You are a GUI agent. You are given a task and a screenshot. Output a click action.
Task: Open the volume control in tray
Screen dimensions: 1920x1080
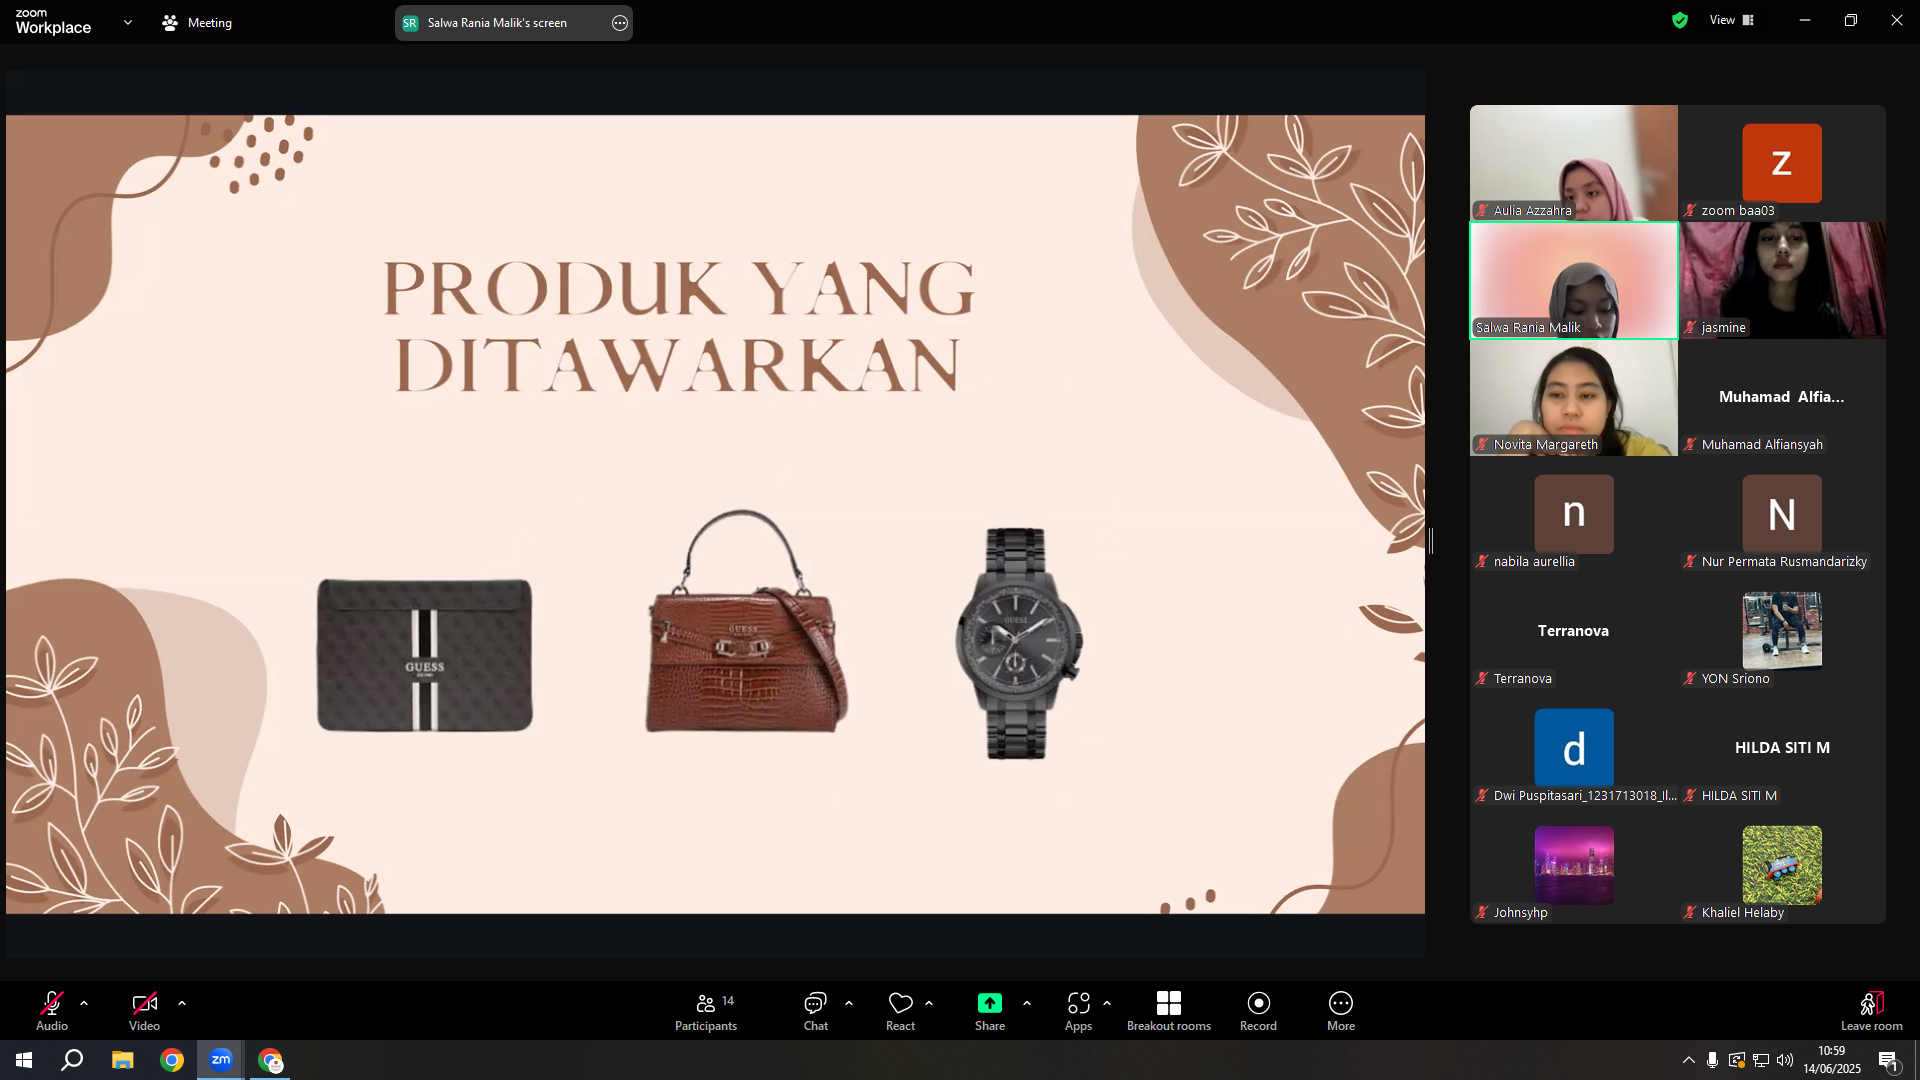tap(1785, 1060)
